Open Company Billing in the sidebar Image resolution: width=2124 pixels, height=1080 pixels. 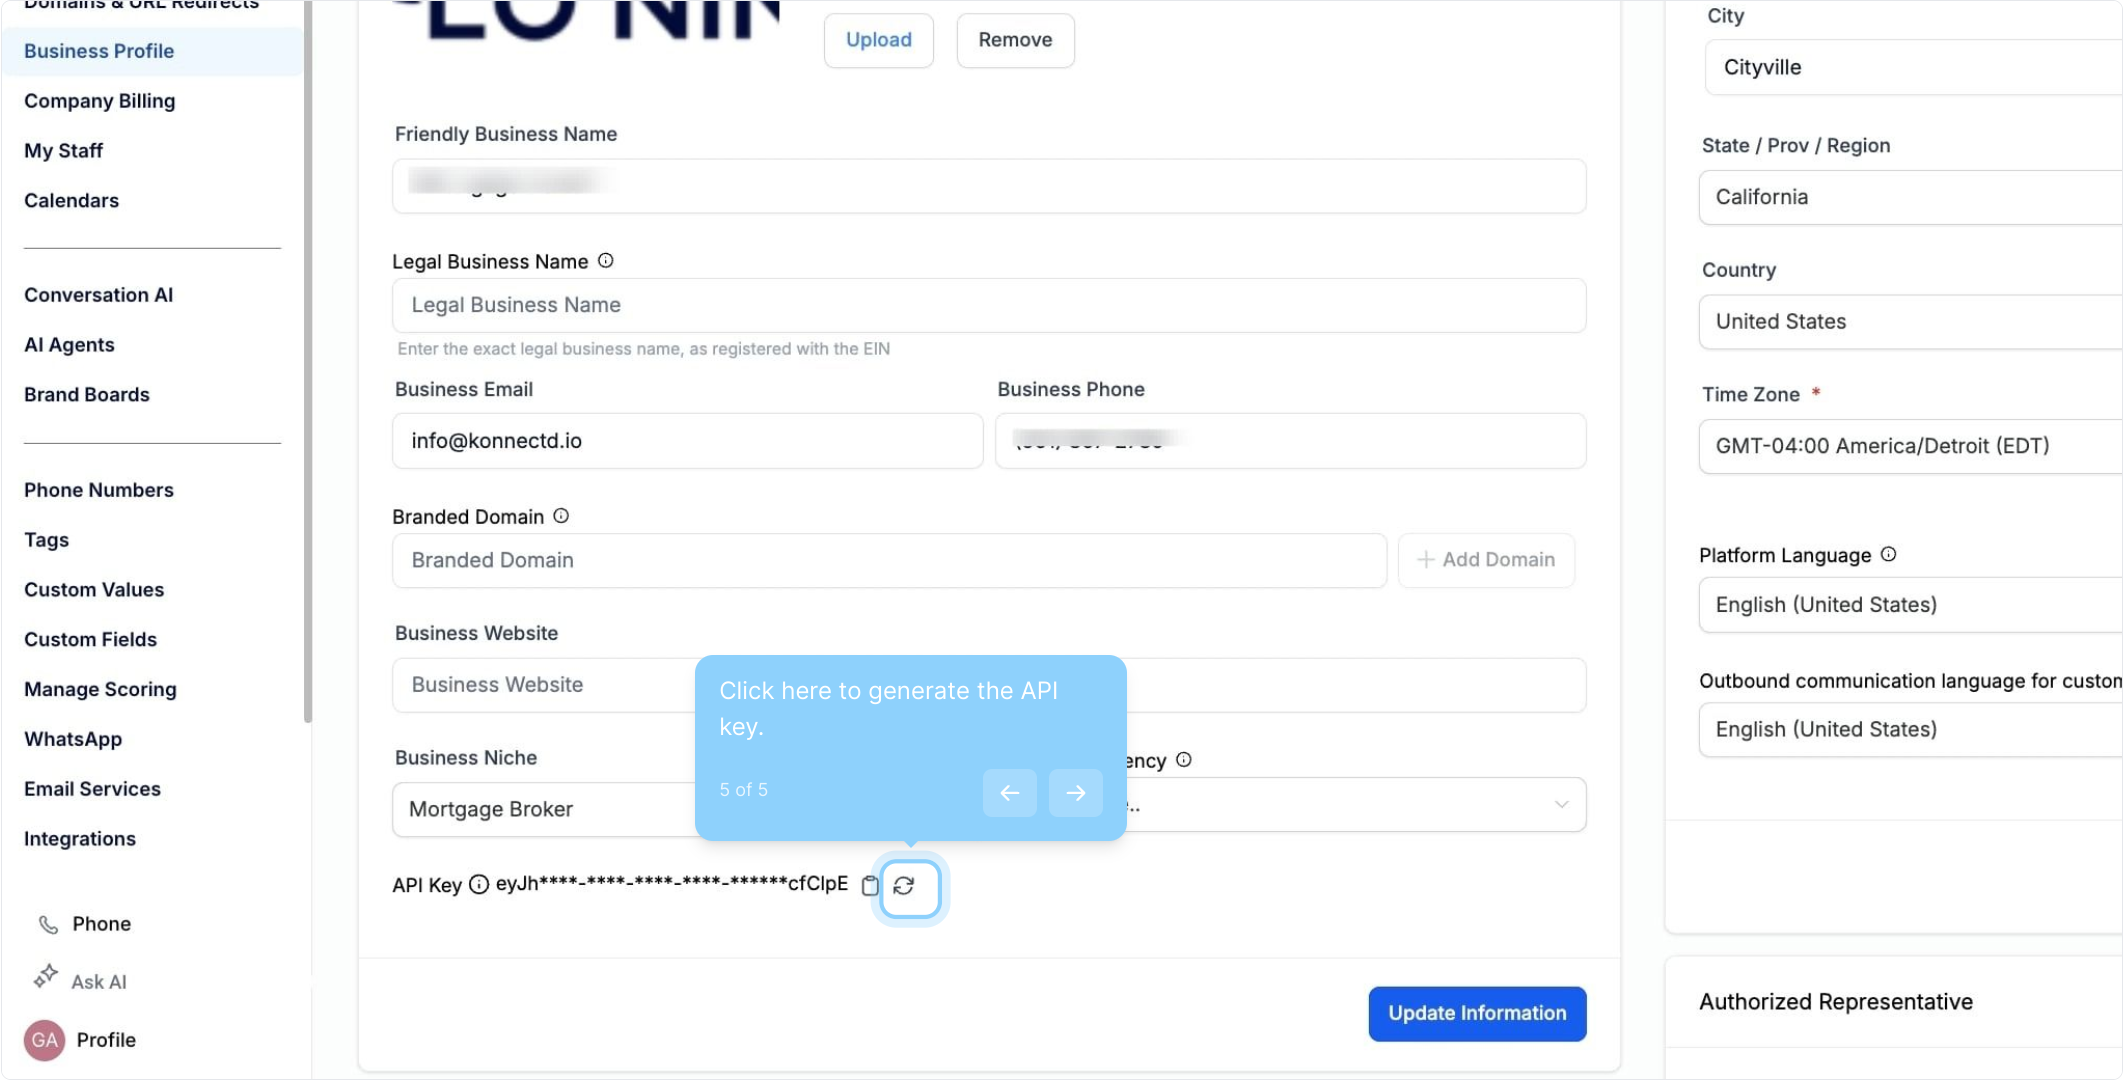(99, 101)
